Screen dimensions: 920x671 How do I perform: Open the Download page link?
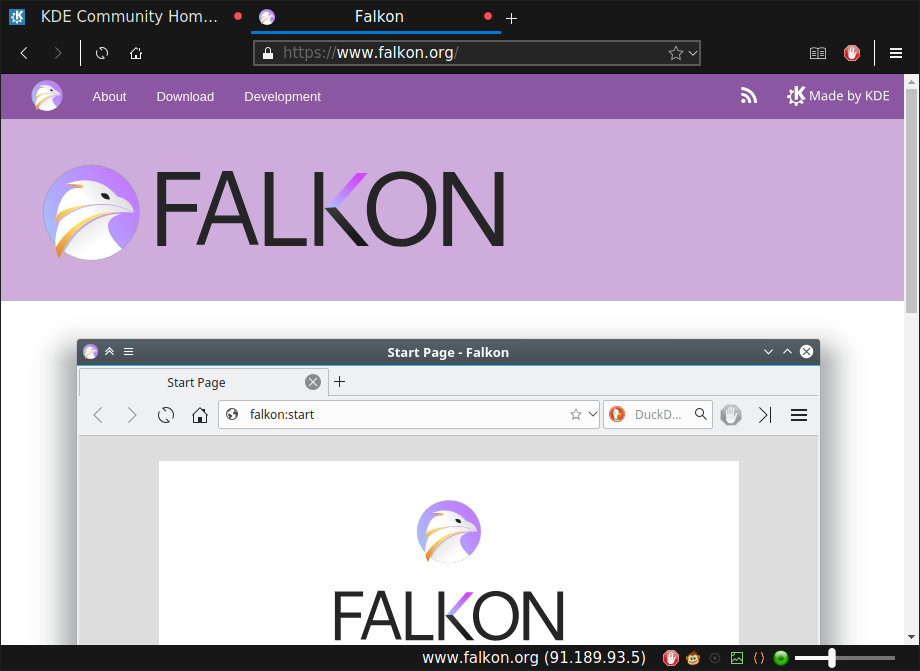[x=185, y=97]
